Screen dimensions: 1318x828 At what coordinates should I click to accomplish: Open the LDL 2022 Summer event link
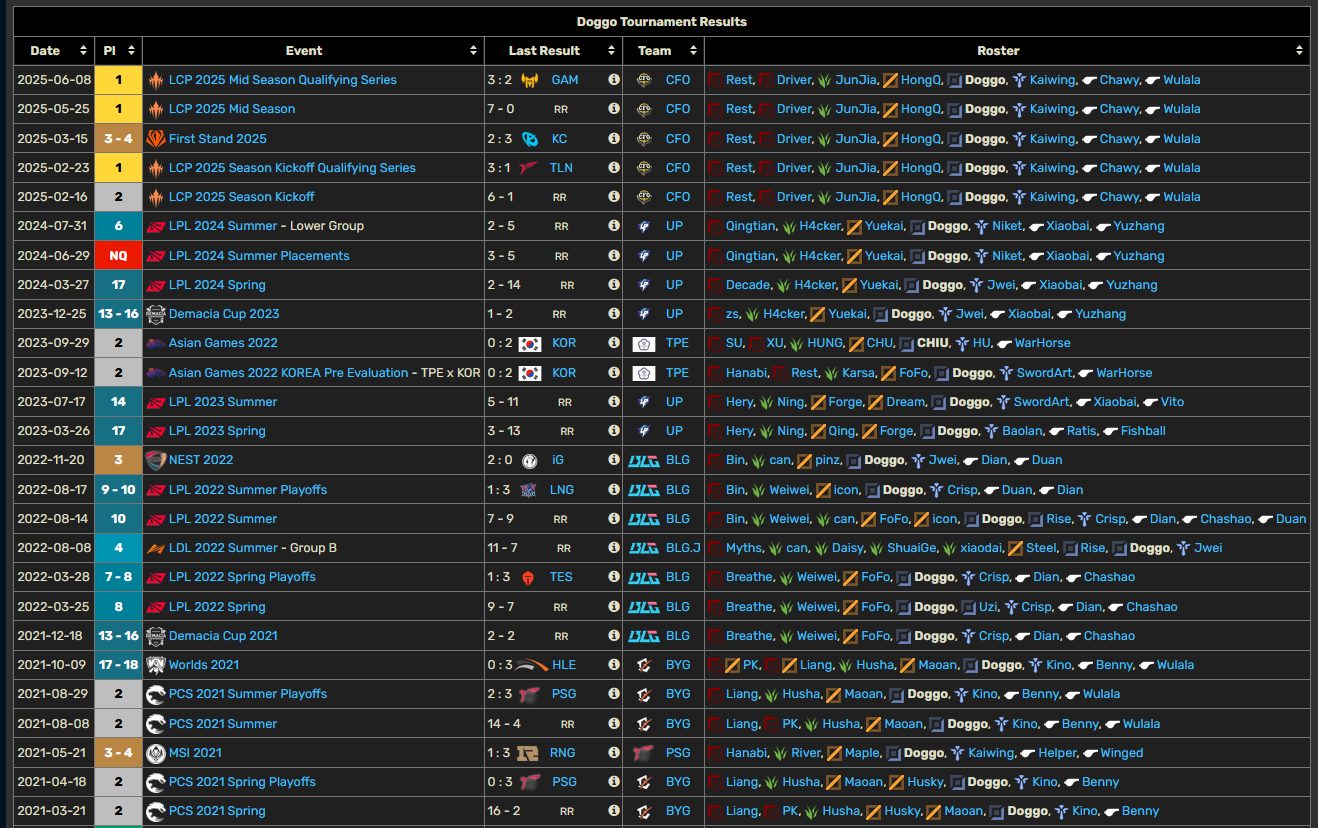point(224,548)
